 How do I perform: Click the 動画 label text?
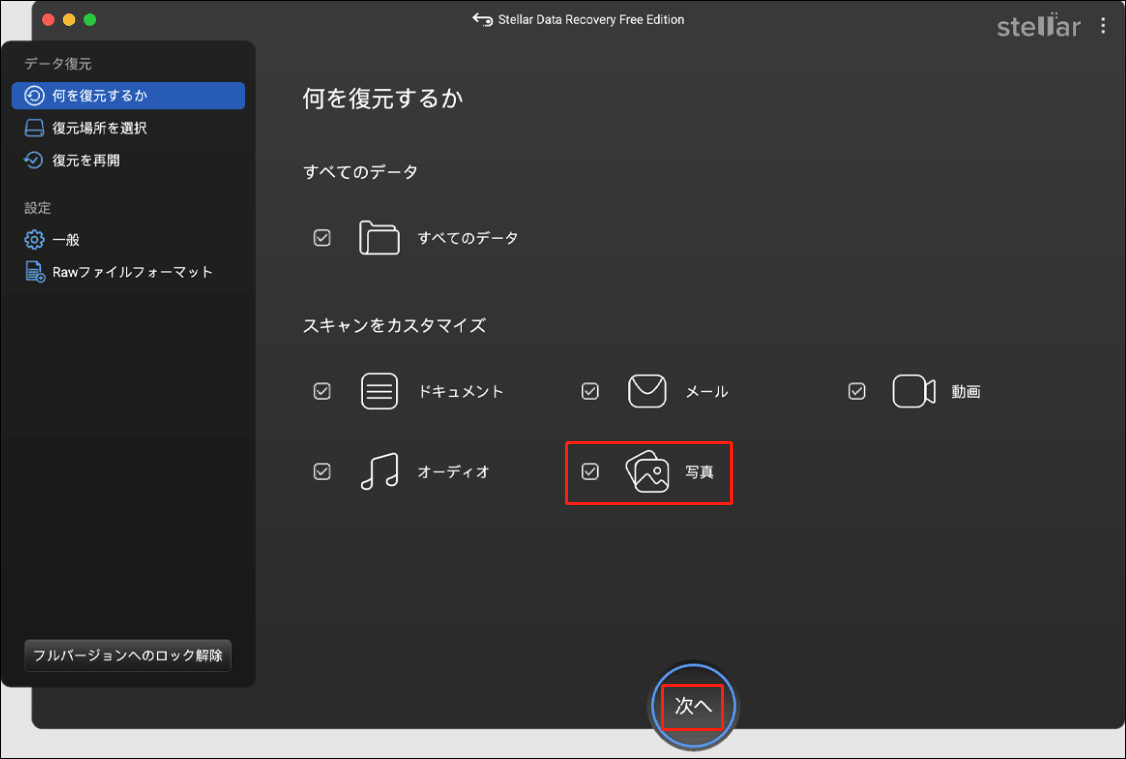click(x=966, y=391)
